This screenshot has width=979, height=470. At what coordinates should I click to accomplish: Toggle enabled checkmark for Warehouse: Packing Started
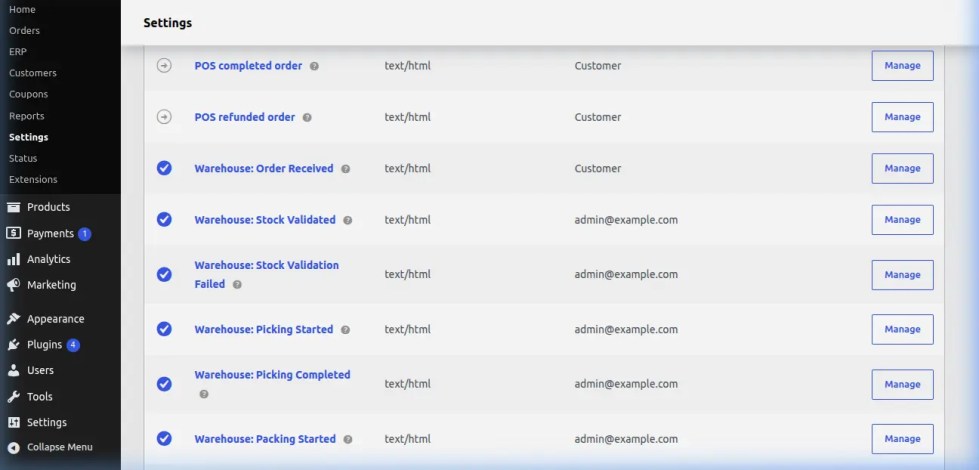point(164,439)
